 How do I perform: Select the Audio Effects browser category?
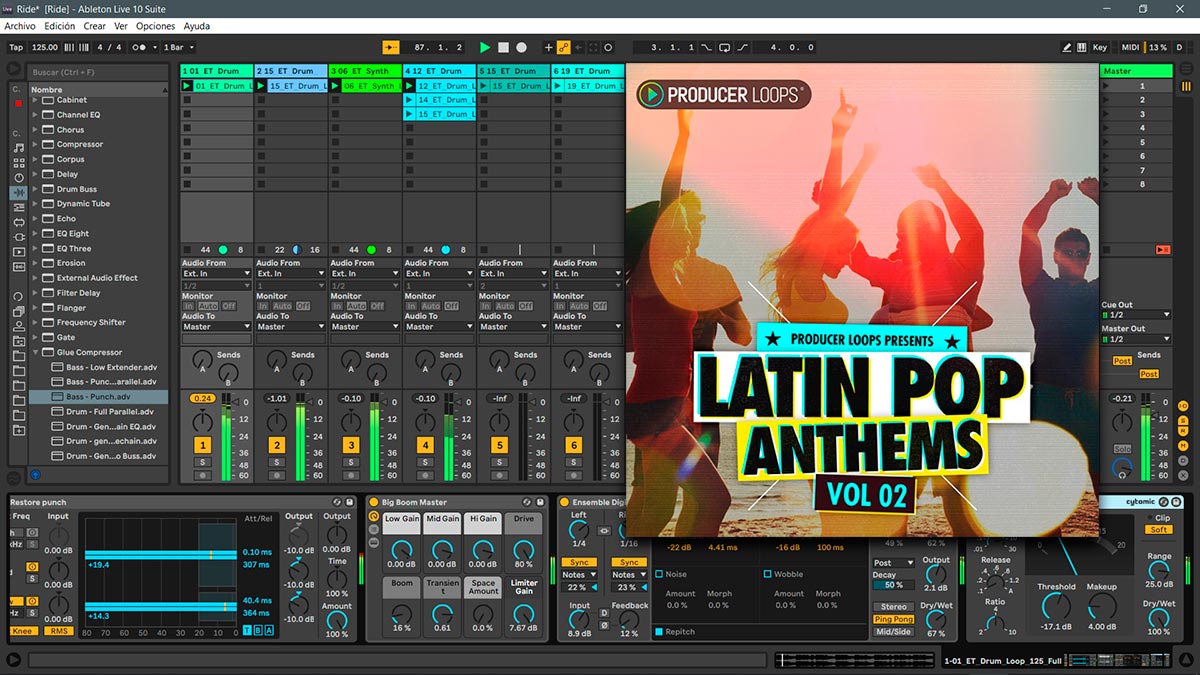(x=19, y=192)
